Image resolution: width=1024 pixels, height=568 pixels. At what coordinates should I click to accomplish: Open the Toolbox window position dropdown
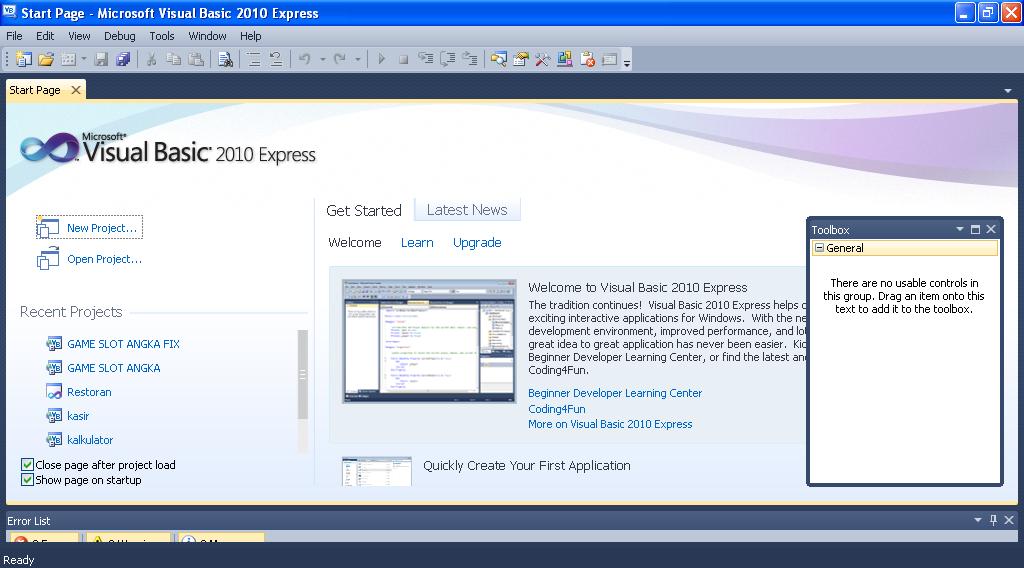960,229
